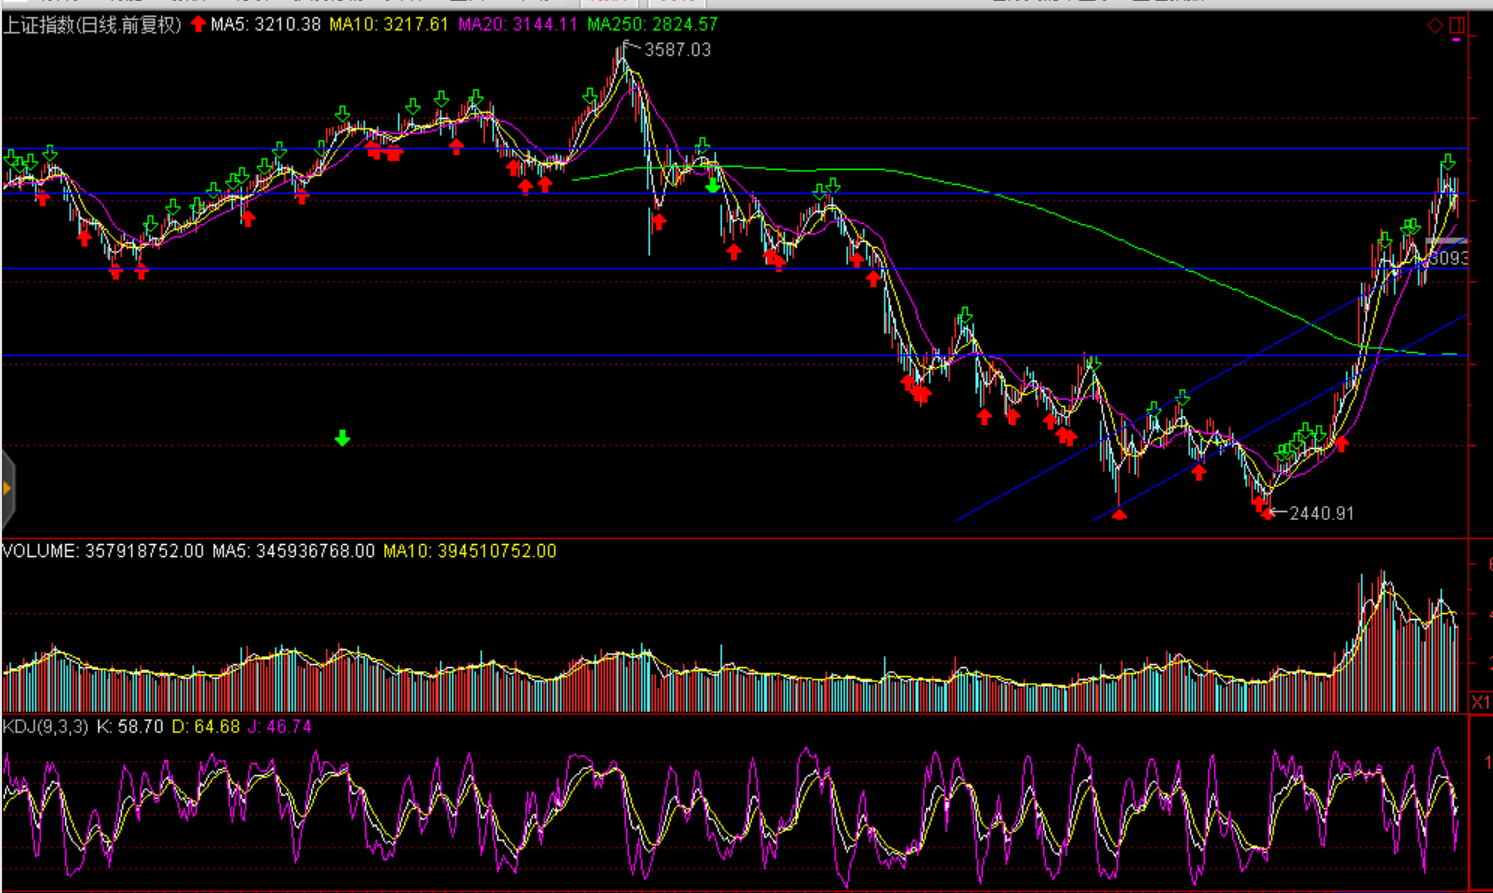Click green sell arrow at latest price peak
Image resolution: width=1493 pixels, height=893 pixels.
tap(1448, 163)
